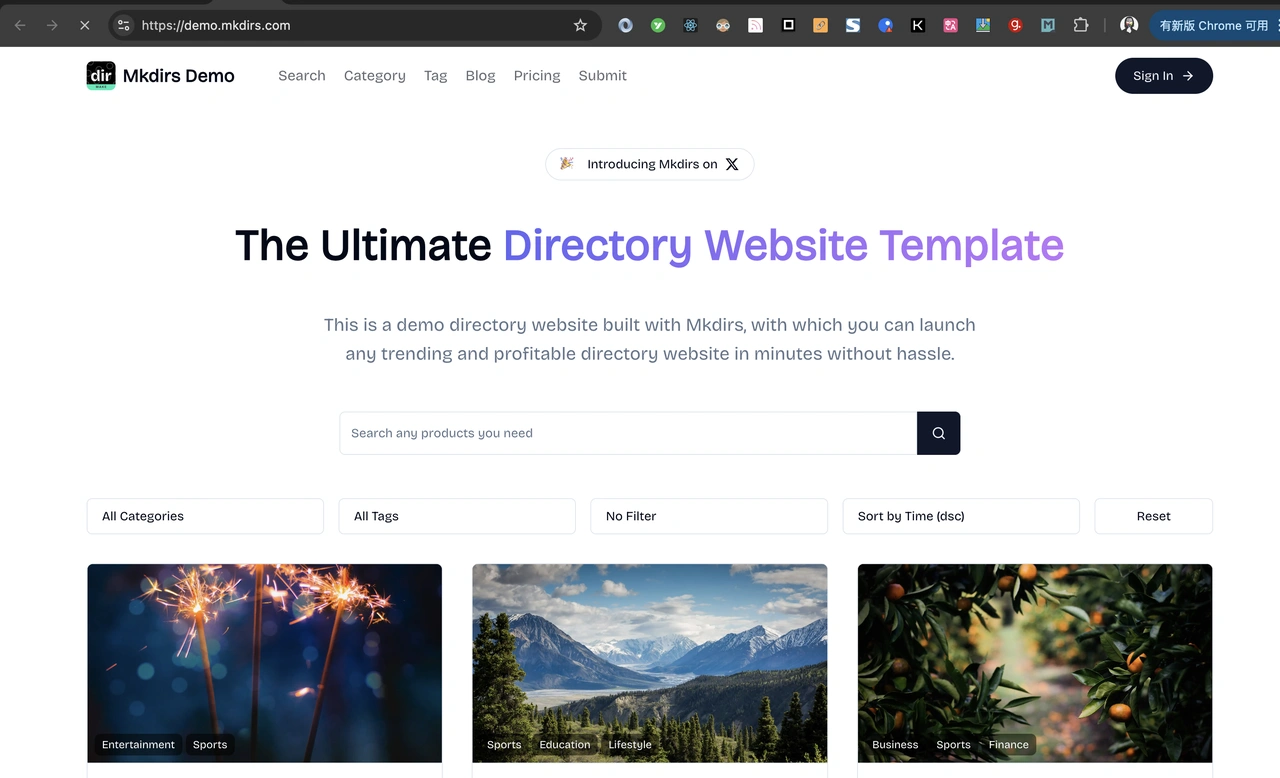The image size is (1280, 778).
Task: Open the React Developer Tools extension
Action: click(690, 25)
